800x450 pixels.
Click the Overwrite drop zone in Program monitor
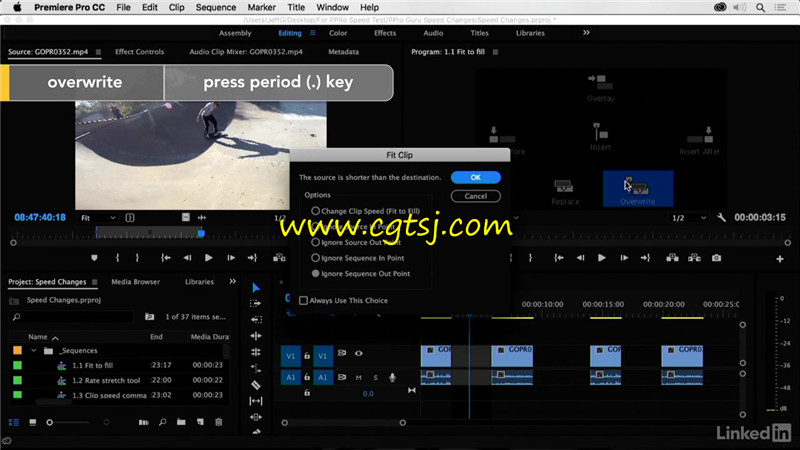click(x=638, y=189)
